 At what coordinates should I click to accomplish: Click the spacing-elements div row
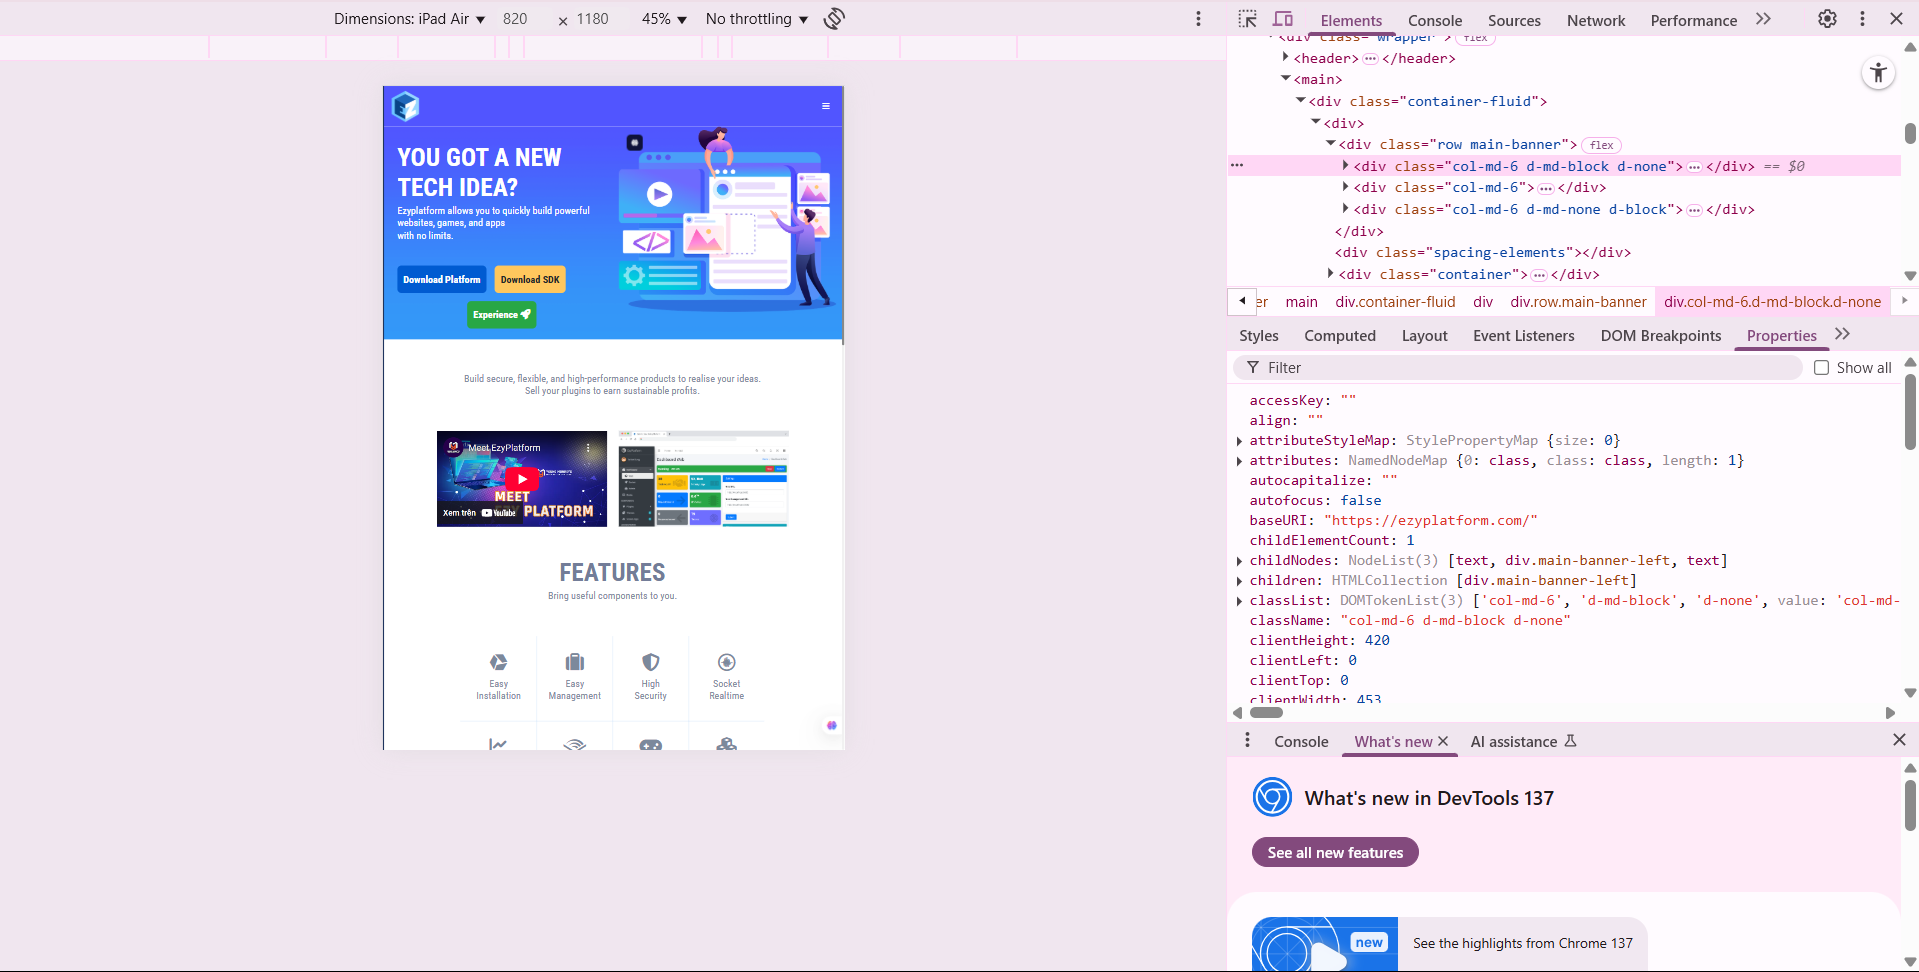pyautogui.click(x=1483, y=252)
